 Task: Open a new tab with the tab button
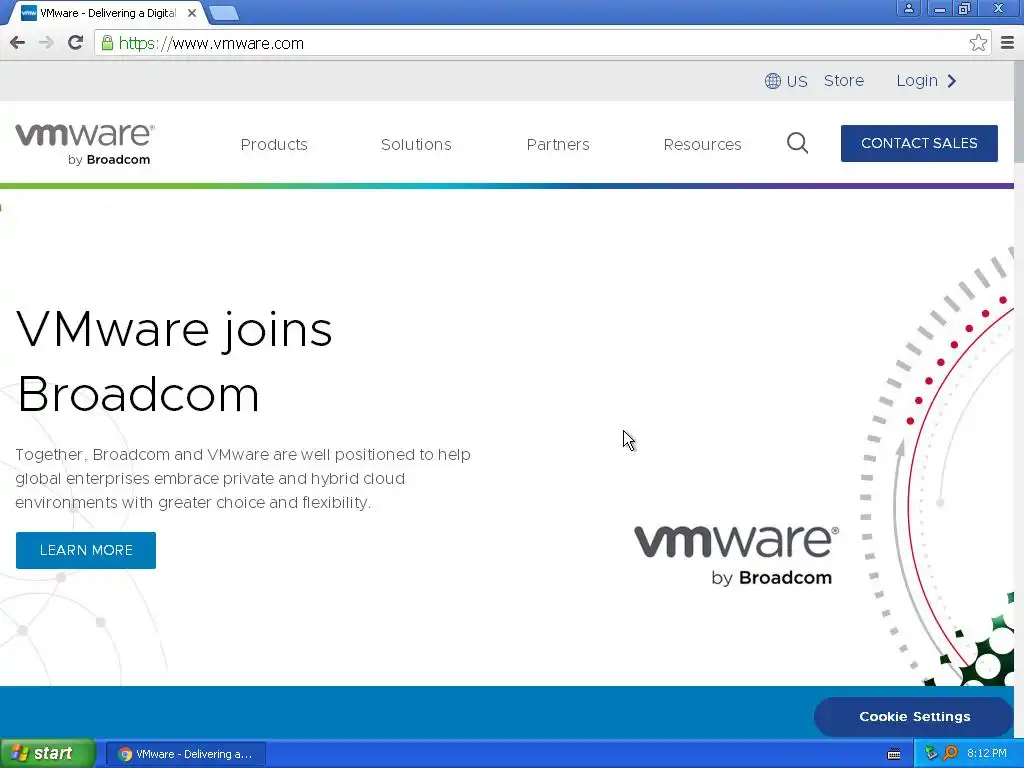(x=224, y=13)
